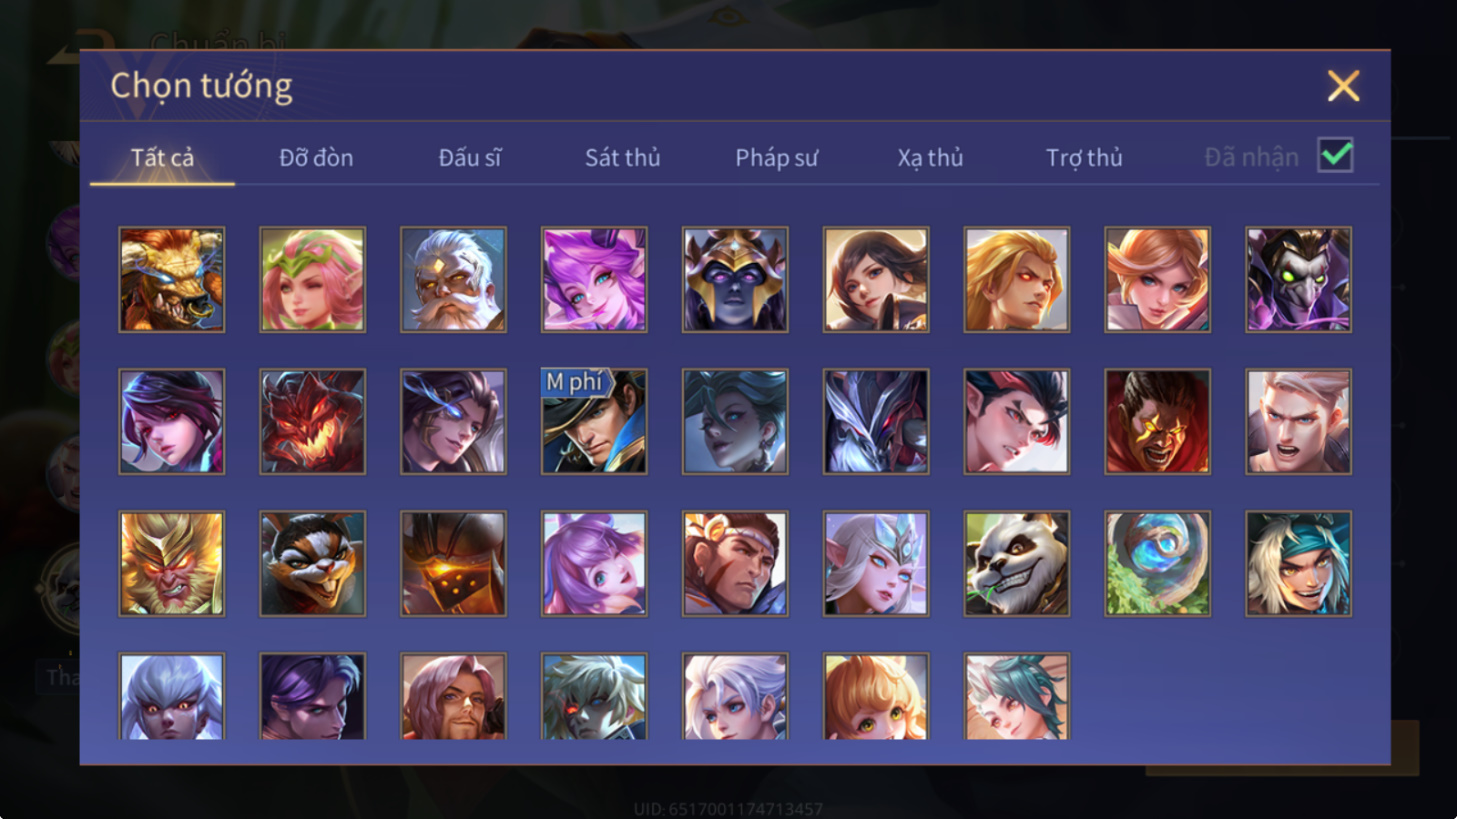Select the golden Monkey King hero portrait

172,563
